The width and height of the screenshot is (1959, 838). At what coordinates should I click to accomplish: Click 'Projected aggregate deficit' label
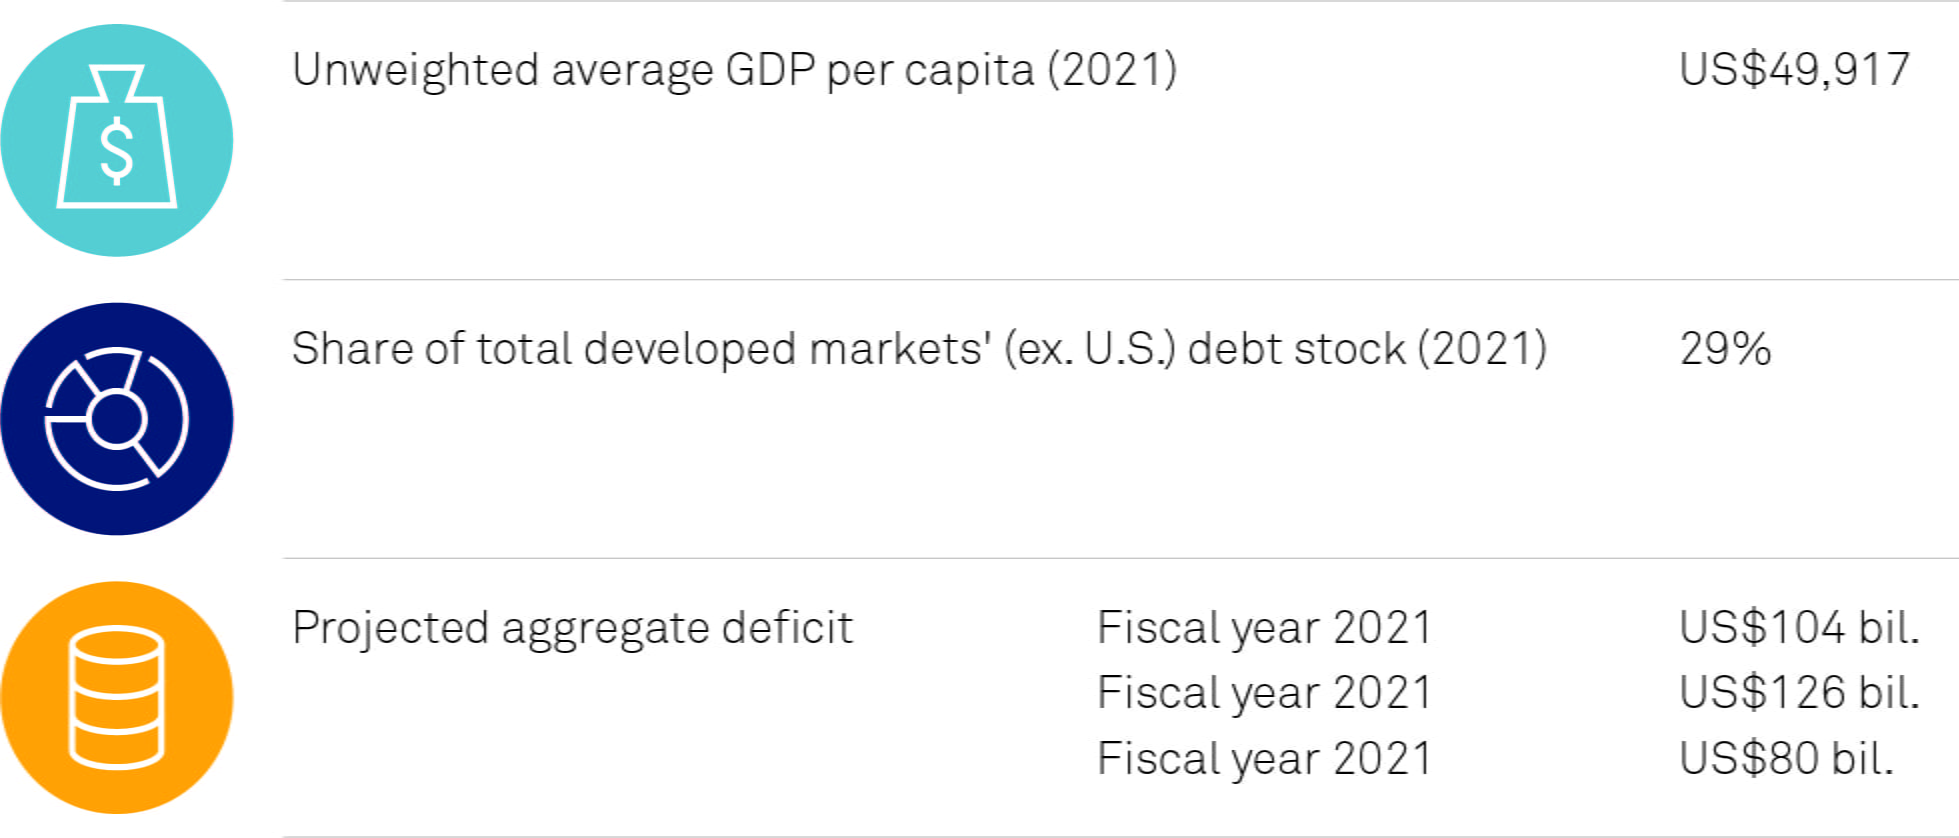pyautogui.click(x=572, y=629)
